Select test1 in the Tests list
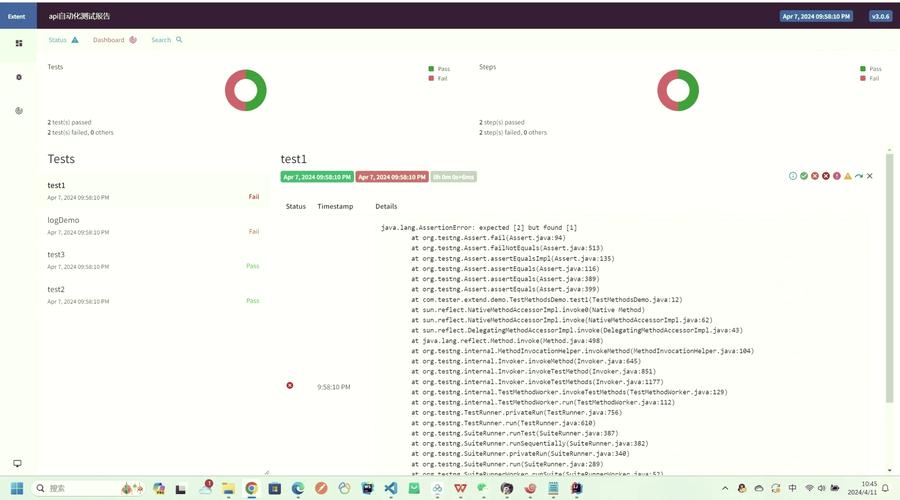The image size is (900, 500). (x=153, y=191)
